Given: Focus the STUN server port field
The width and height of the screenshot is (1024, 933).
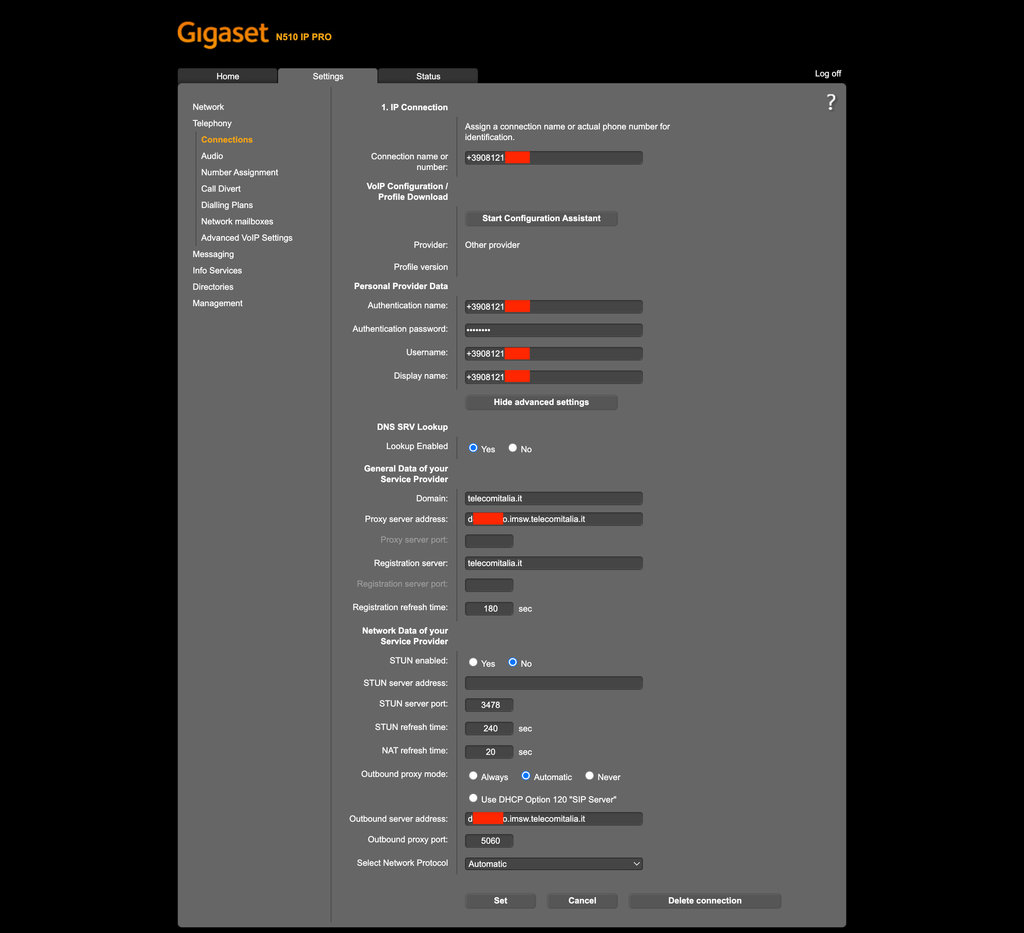Looking at the screenshot, I should tap(489, 705).
